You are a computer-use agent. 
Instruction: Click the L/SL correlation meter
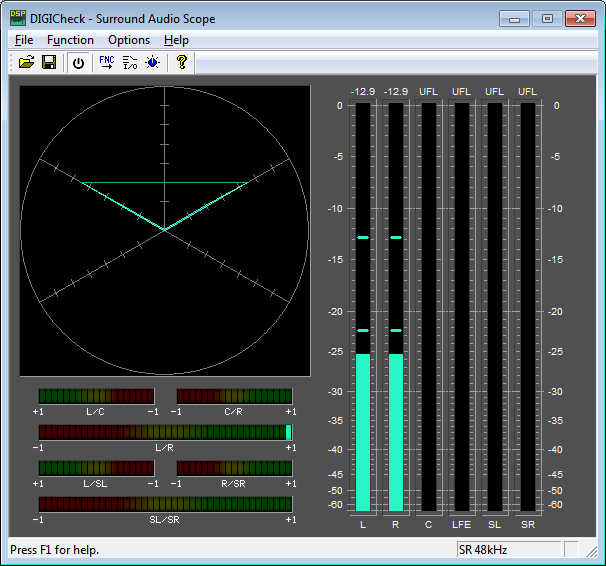(96, 468)
